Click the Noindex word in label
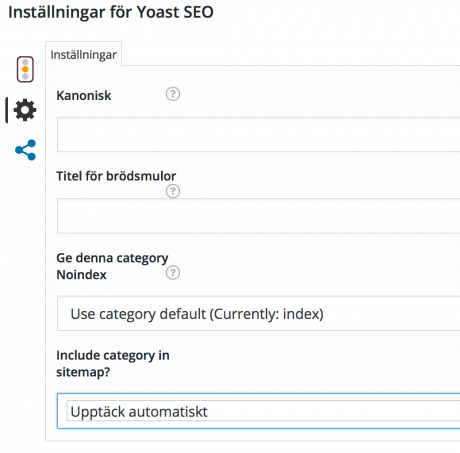 click(81, 275)
